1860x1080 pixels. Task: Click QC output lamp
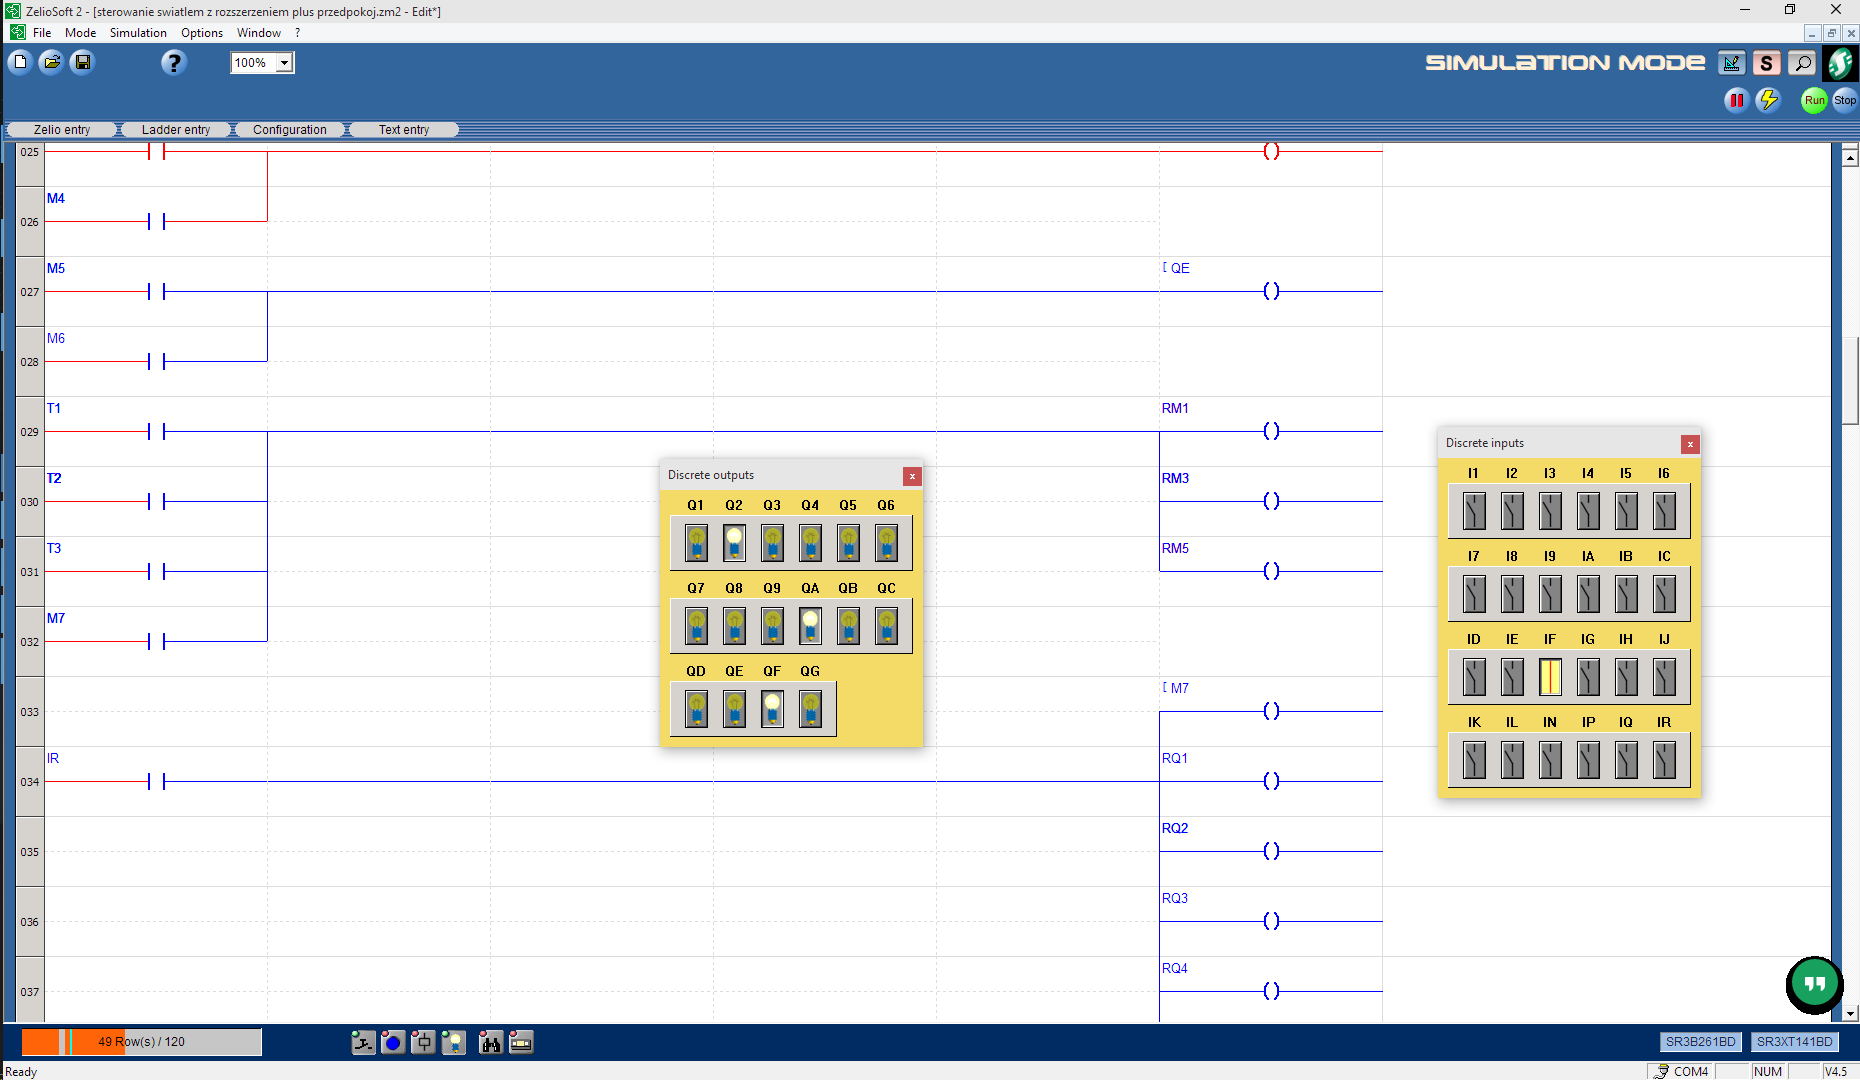[x=886, y=626]
